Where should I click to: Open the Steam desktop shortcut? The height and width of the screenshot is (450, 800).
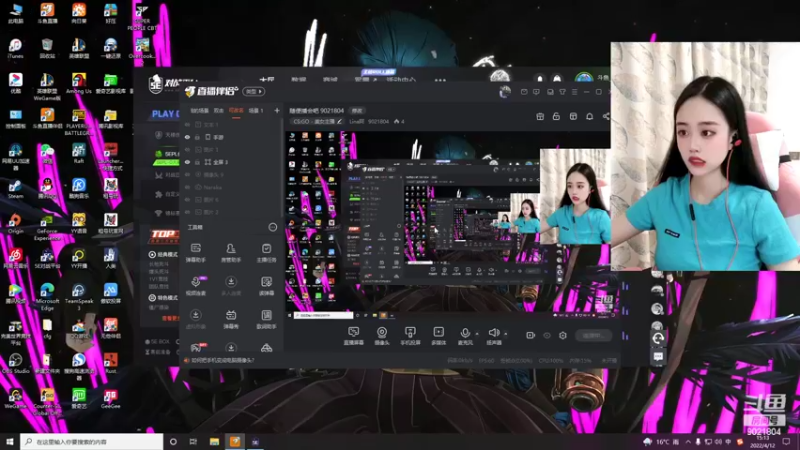coord(15,188)
